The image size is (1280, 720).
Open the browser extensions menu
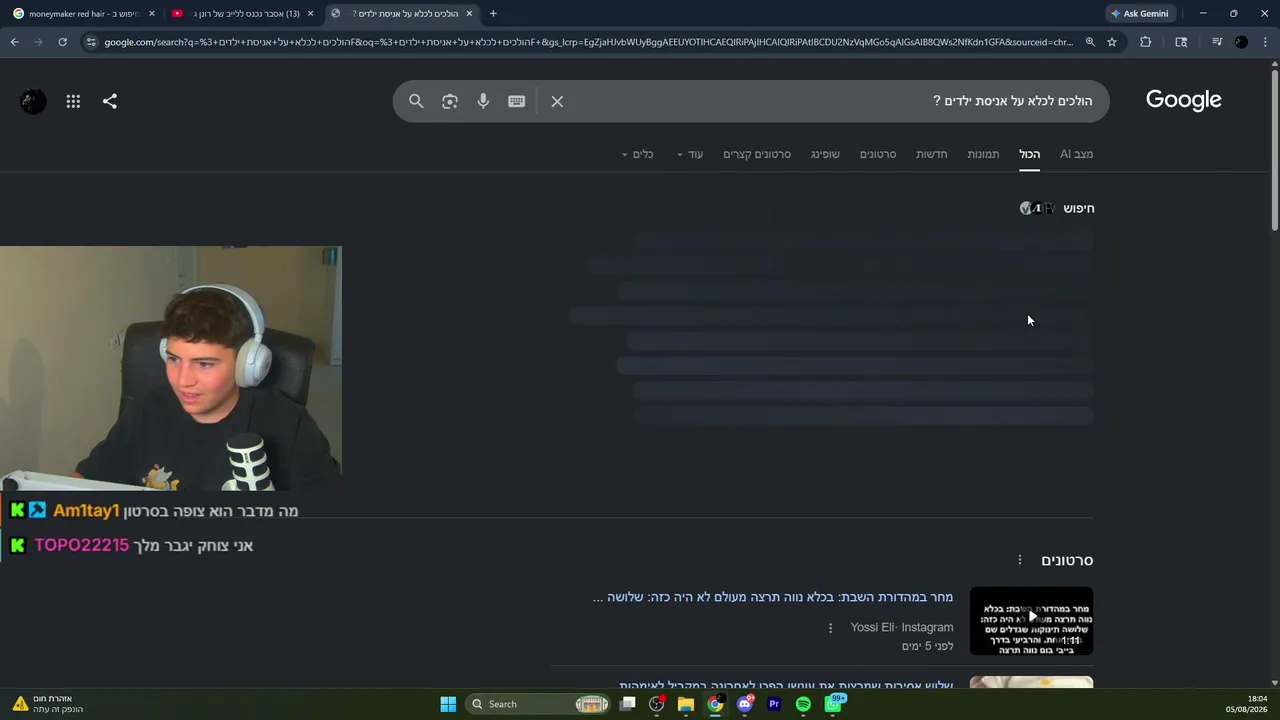pyautogui.click(x=1146, y=42)
